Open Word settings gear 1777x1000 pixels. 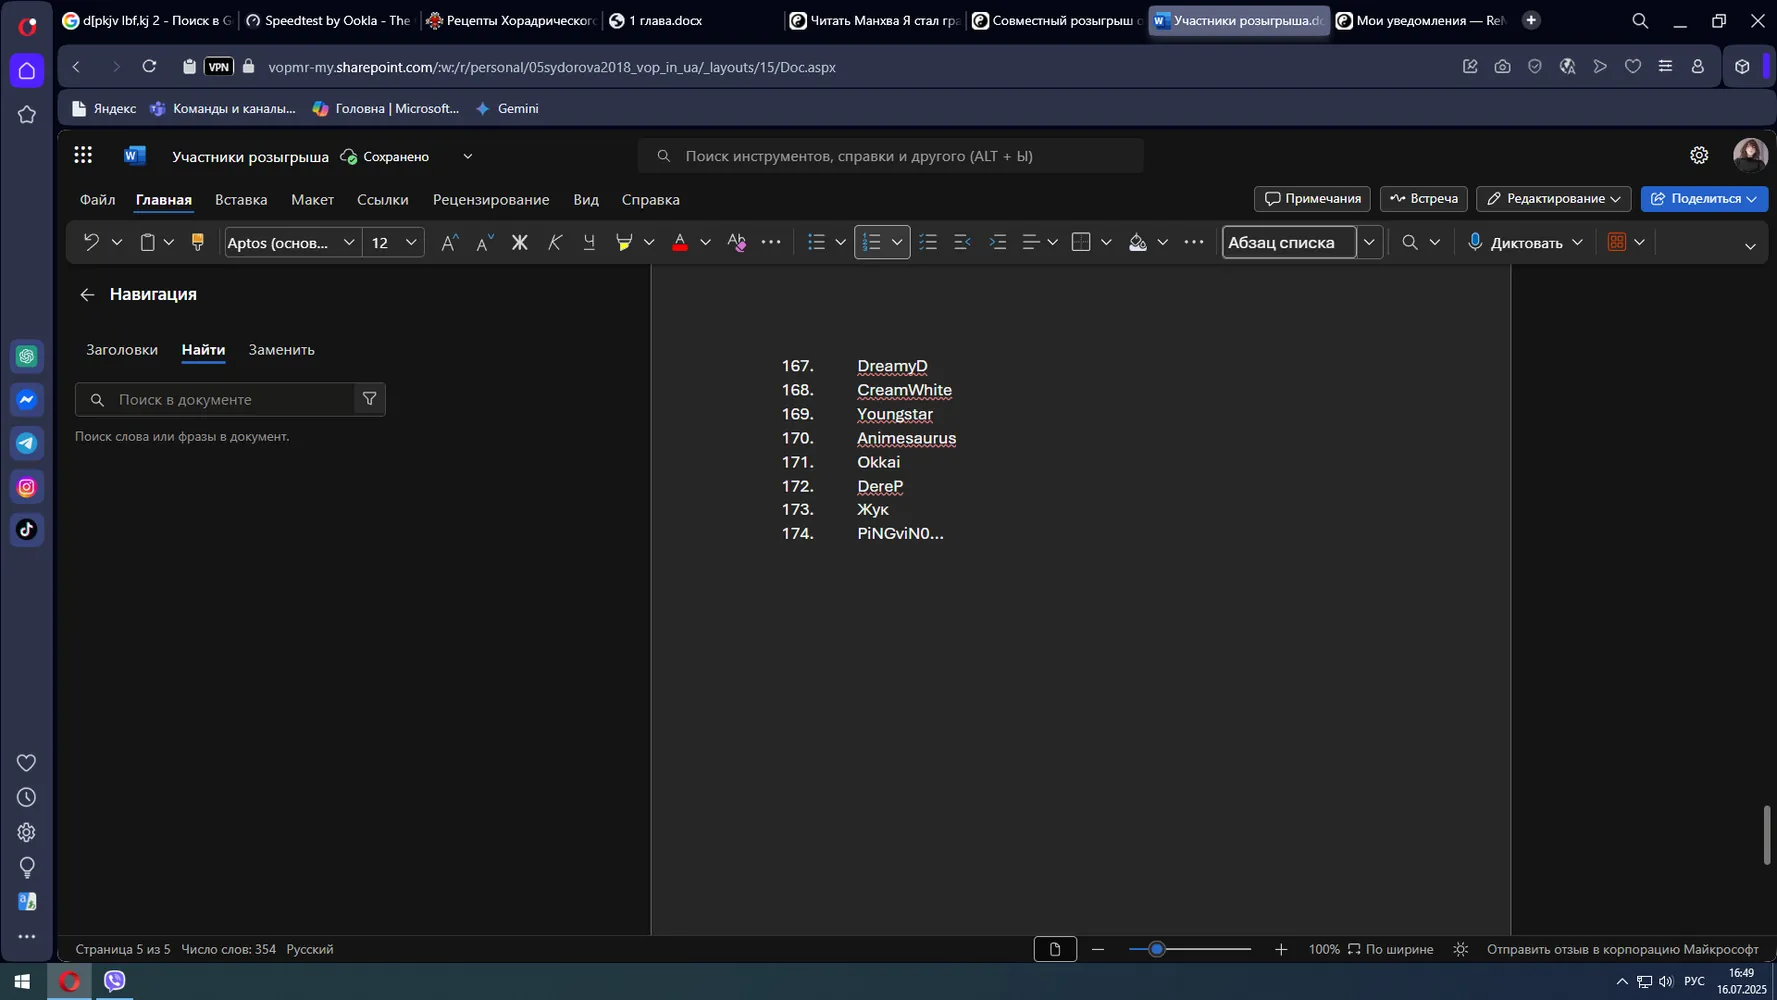tap(1699, 155)
